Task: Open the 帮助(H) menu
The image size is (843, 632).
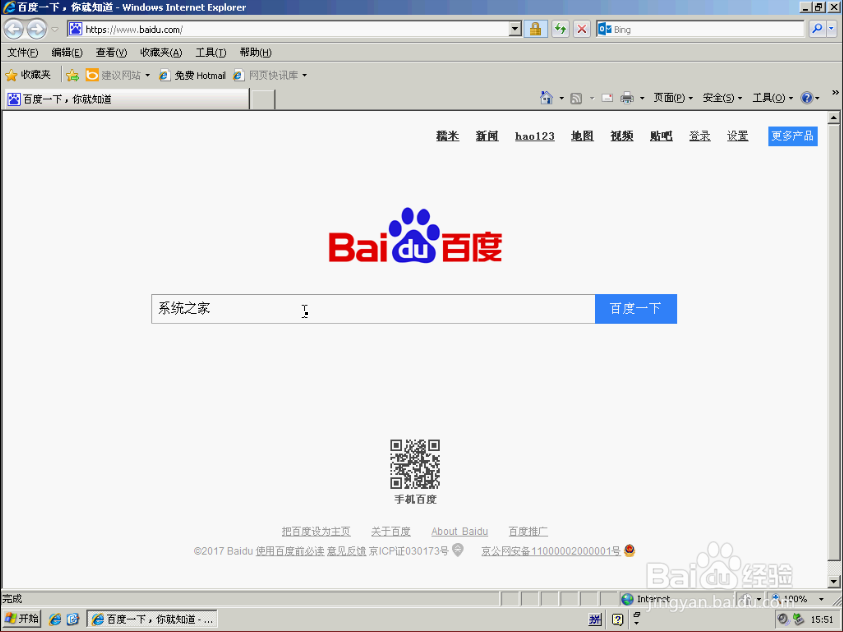Action: [x=255, y=53]
